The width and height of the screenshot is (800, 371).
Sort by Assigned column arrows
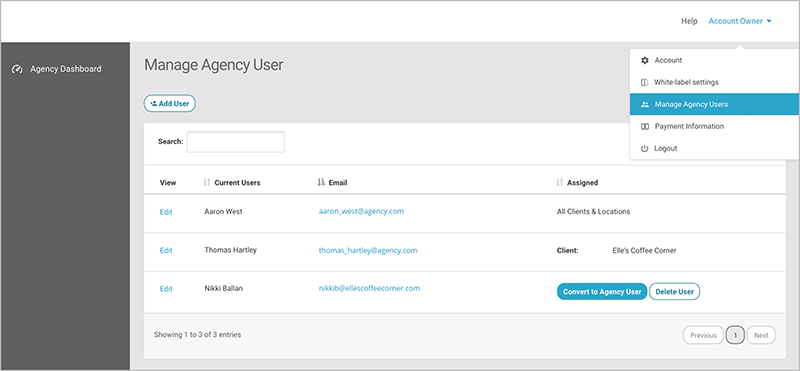[x=560, y=182]
